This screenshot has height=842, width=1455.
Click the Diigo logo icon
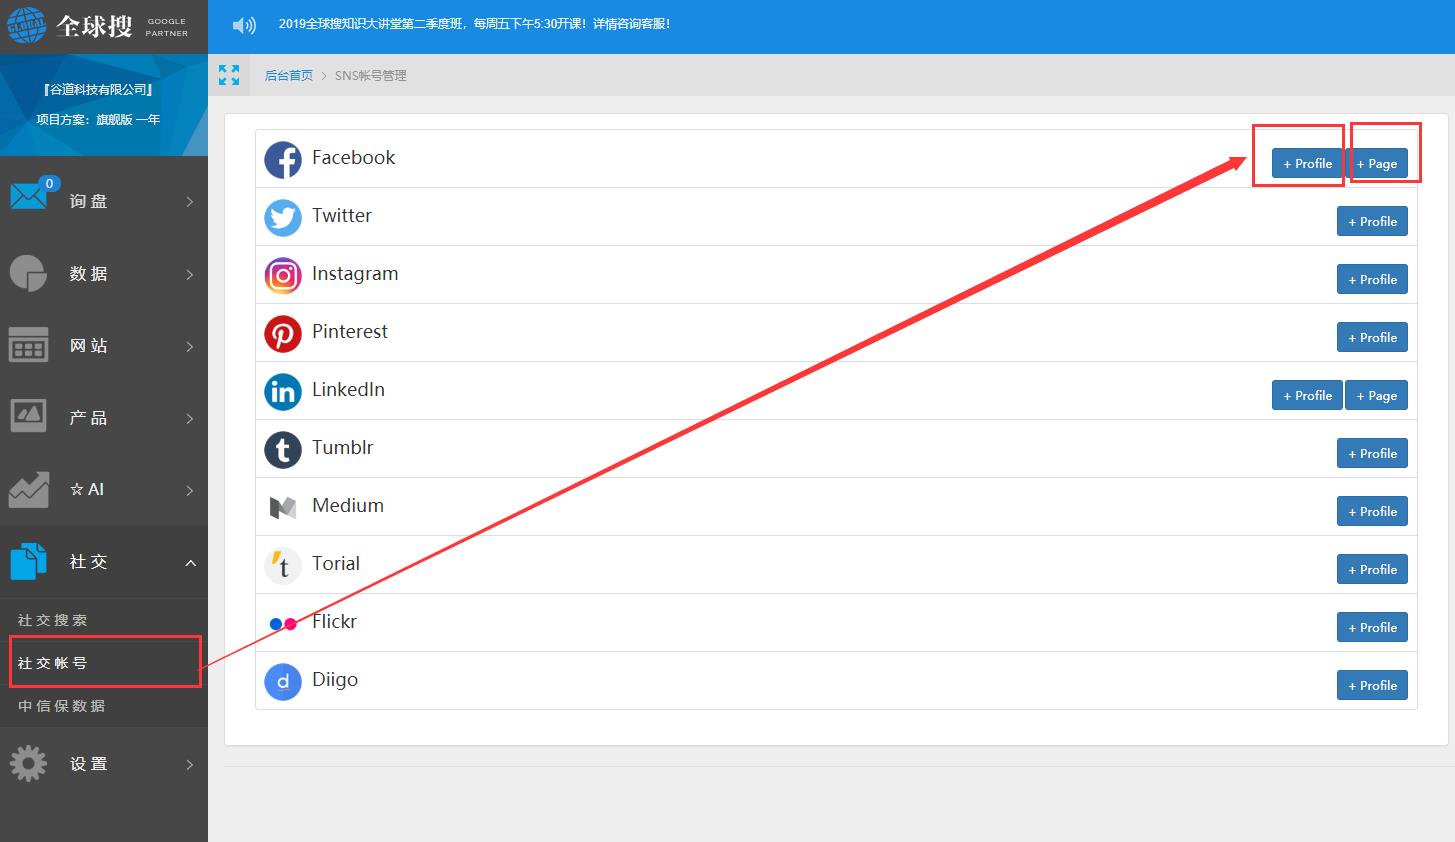[283, 681]
